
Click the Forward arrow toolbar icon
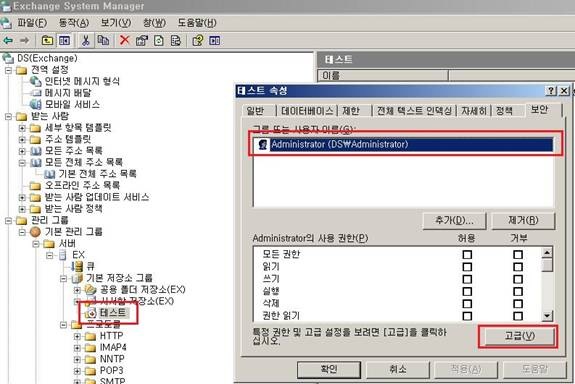click(x=24, y=40)
